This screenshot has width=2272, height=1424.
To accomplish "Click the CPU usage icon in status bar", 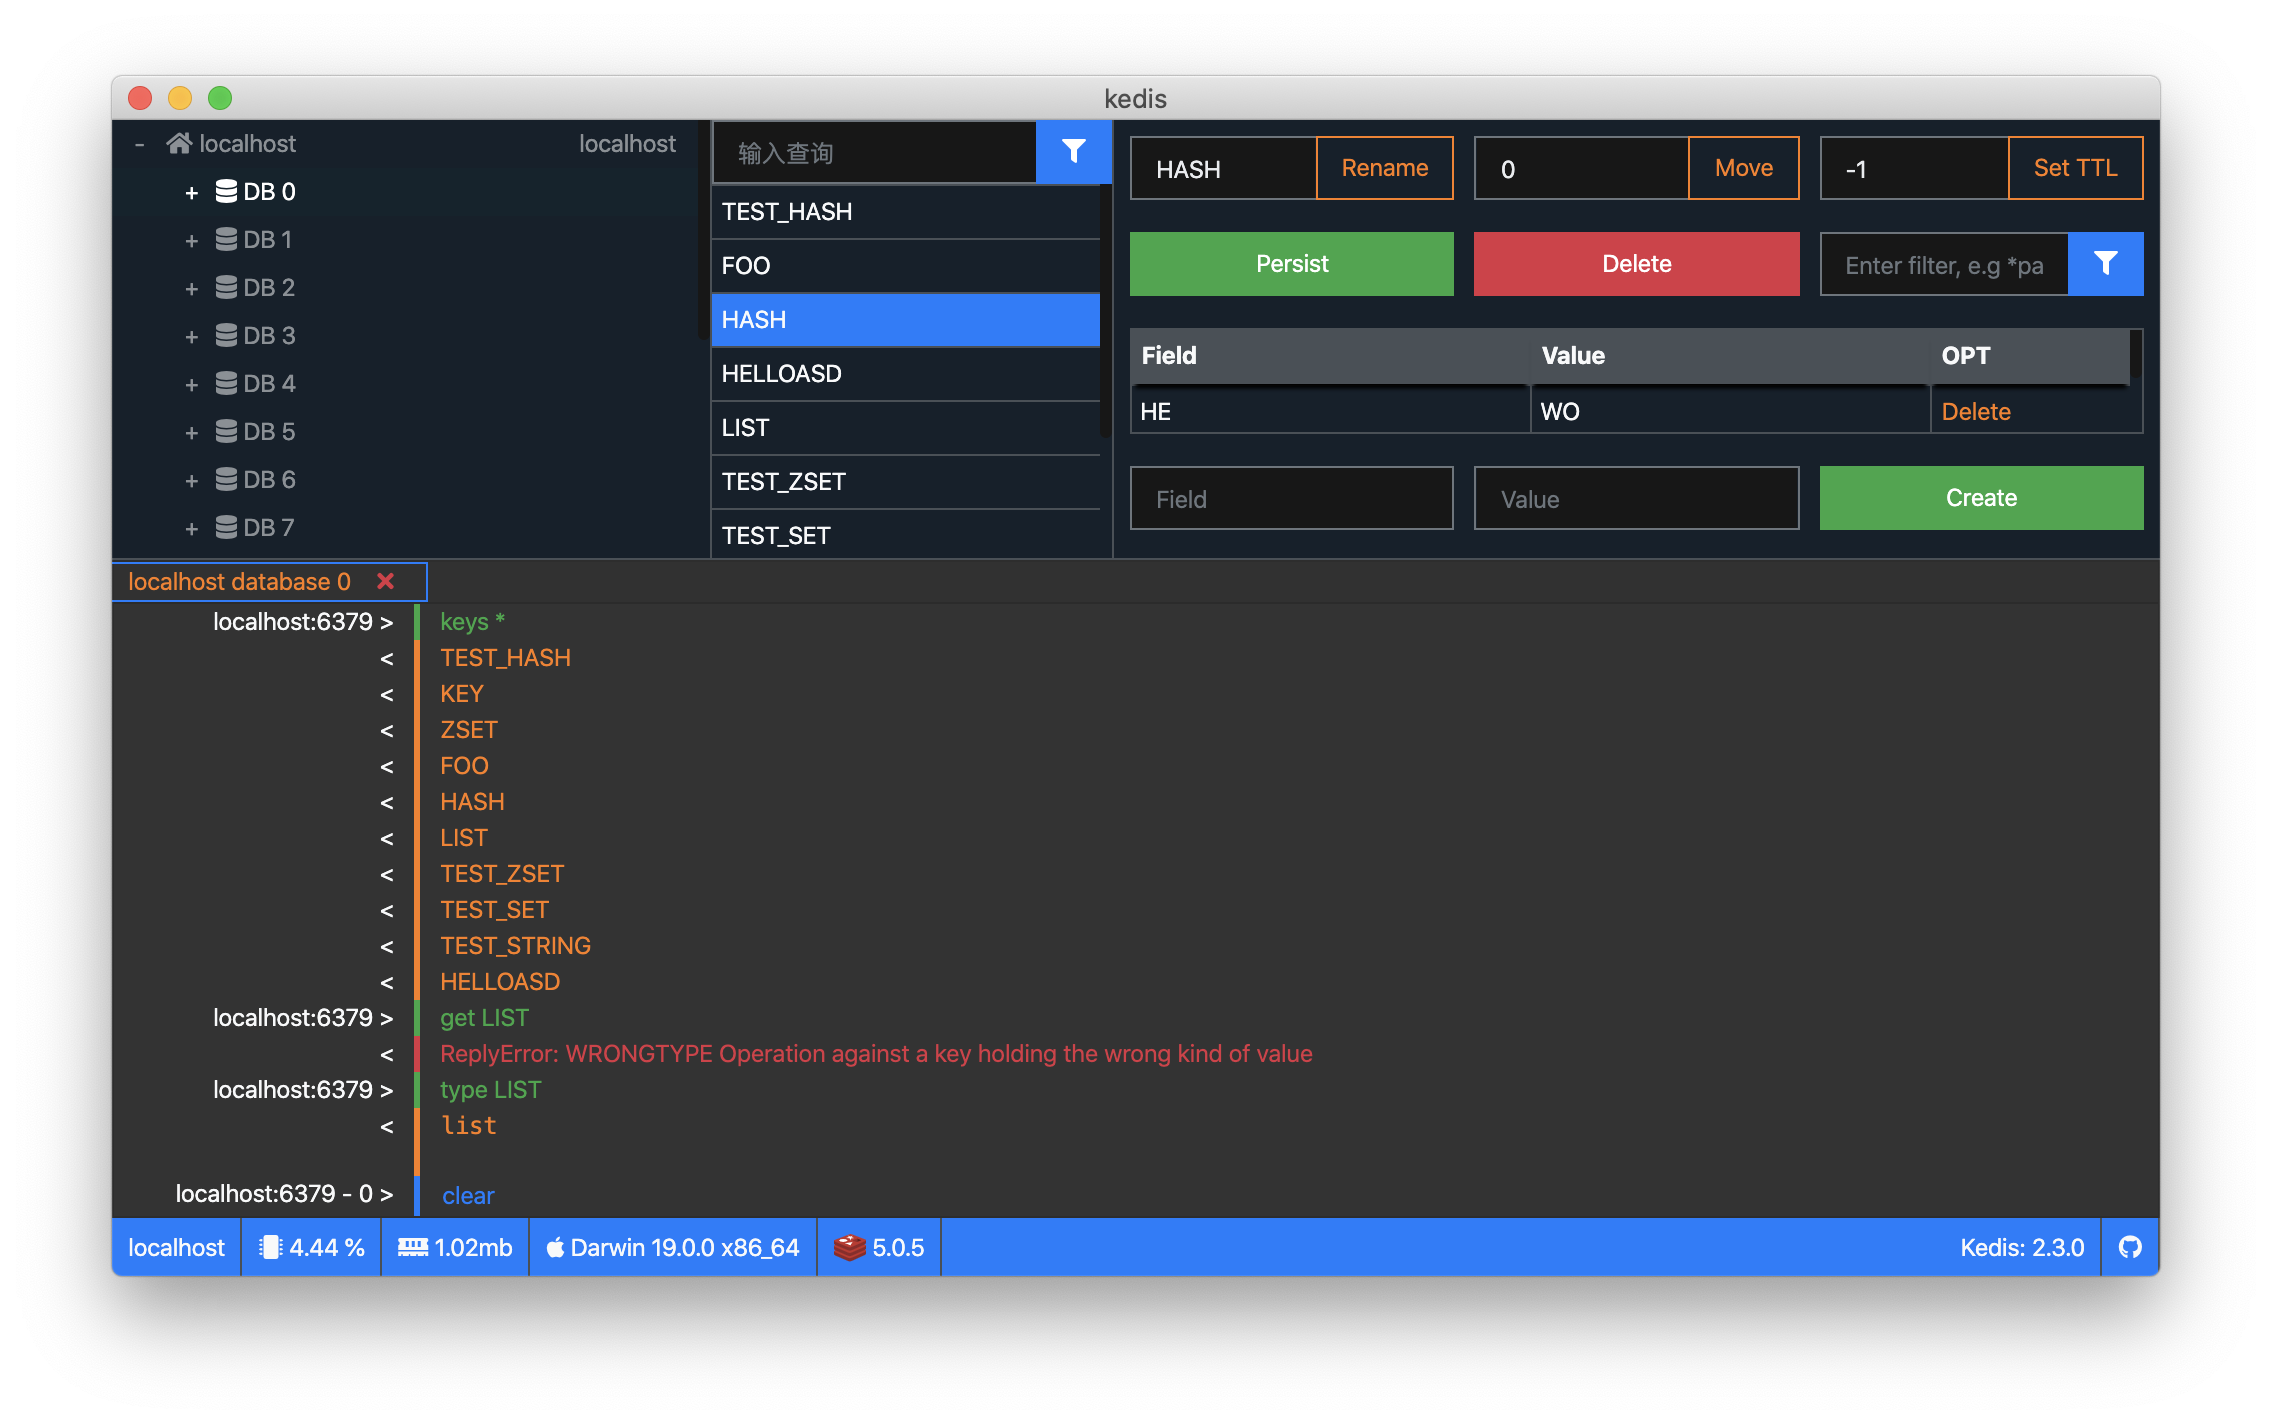I will click(x=270, y=1247).
